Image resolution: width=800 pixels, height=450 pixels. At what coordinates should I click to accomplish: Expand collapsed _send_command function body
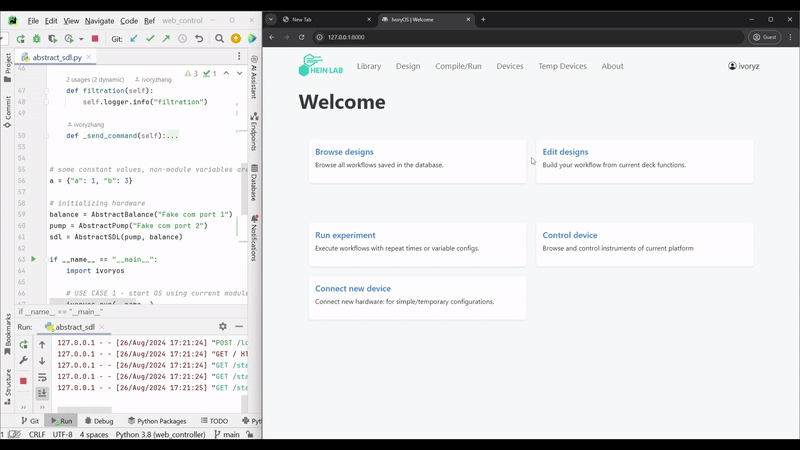coord(172,136)
